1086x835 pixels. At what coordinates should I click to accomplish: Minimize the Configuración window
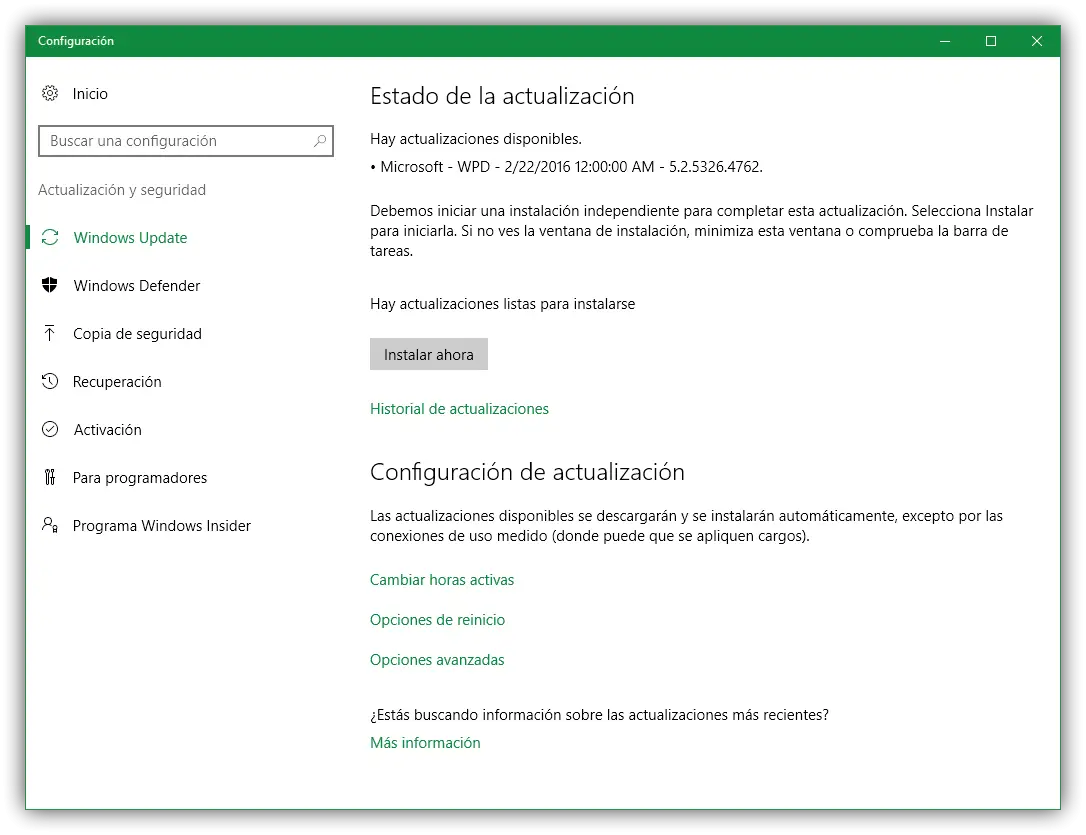click(945, 42)
